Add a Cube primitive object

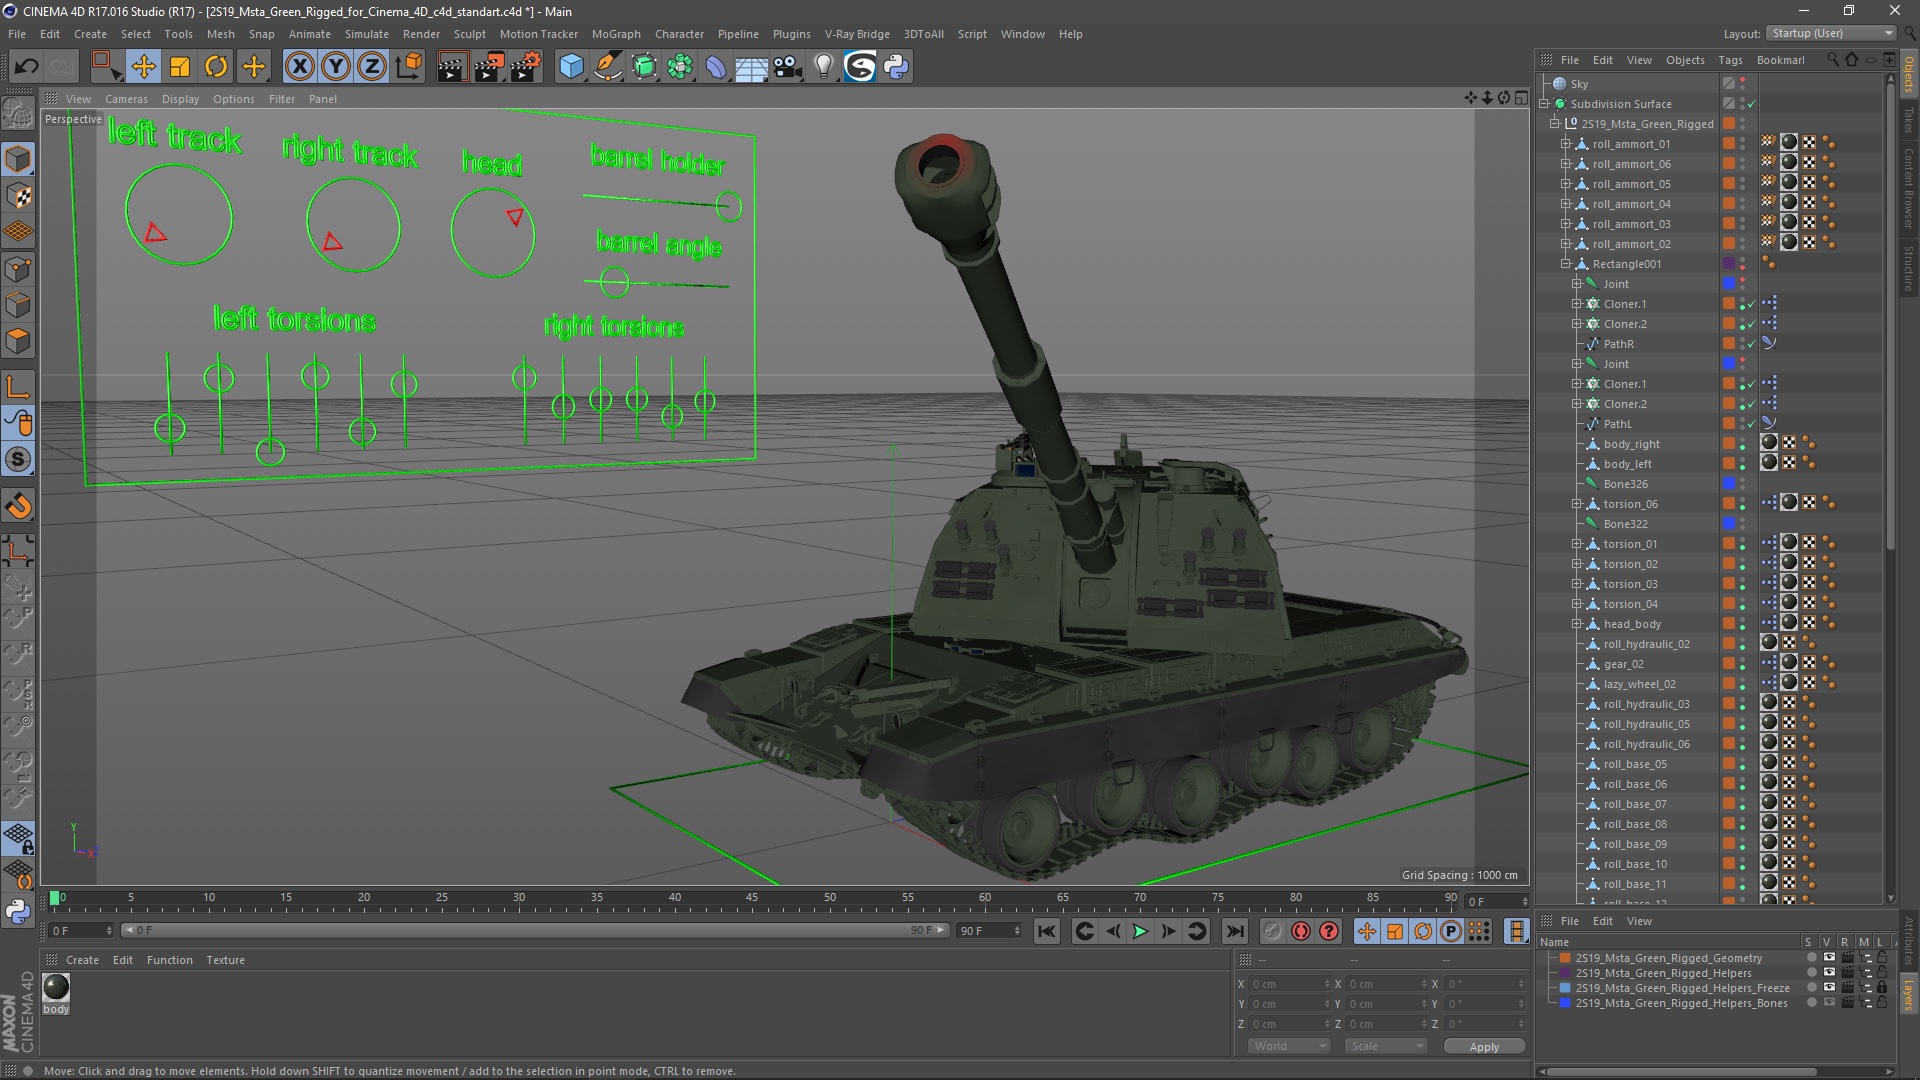tap(571, 67)
